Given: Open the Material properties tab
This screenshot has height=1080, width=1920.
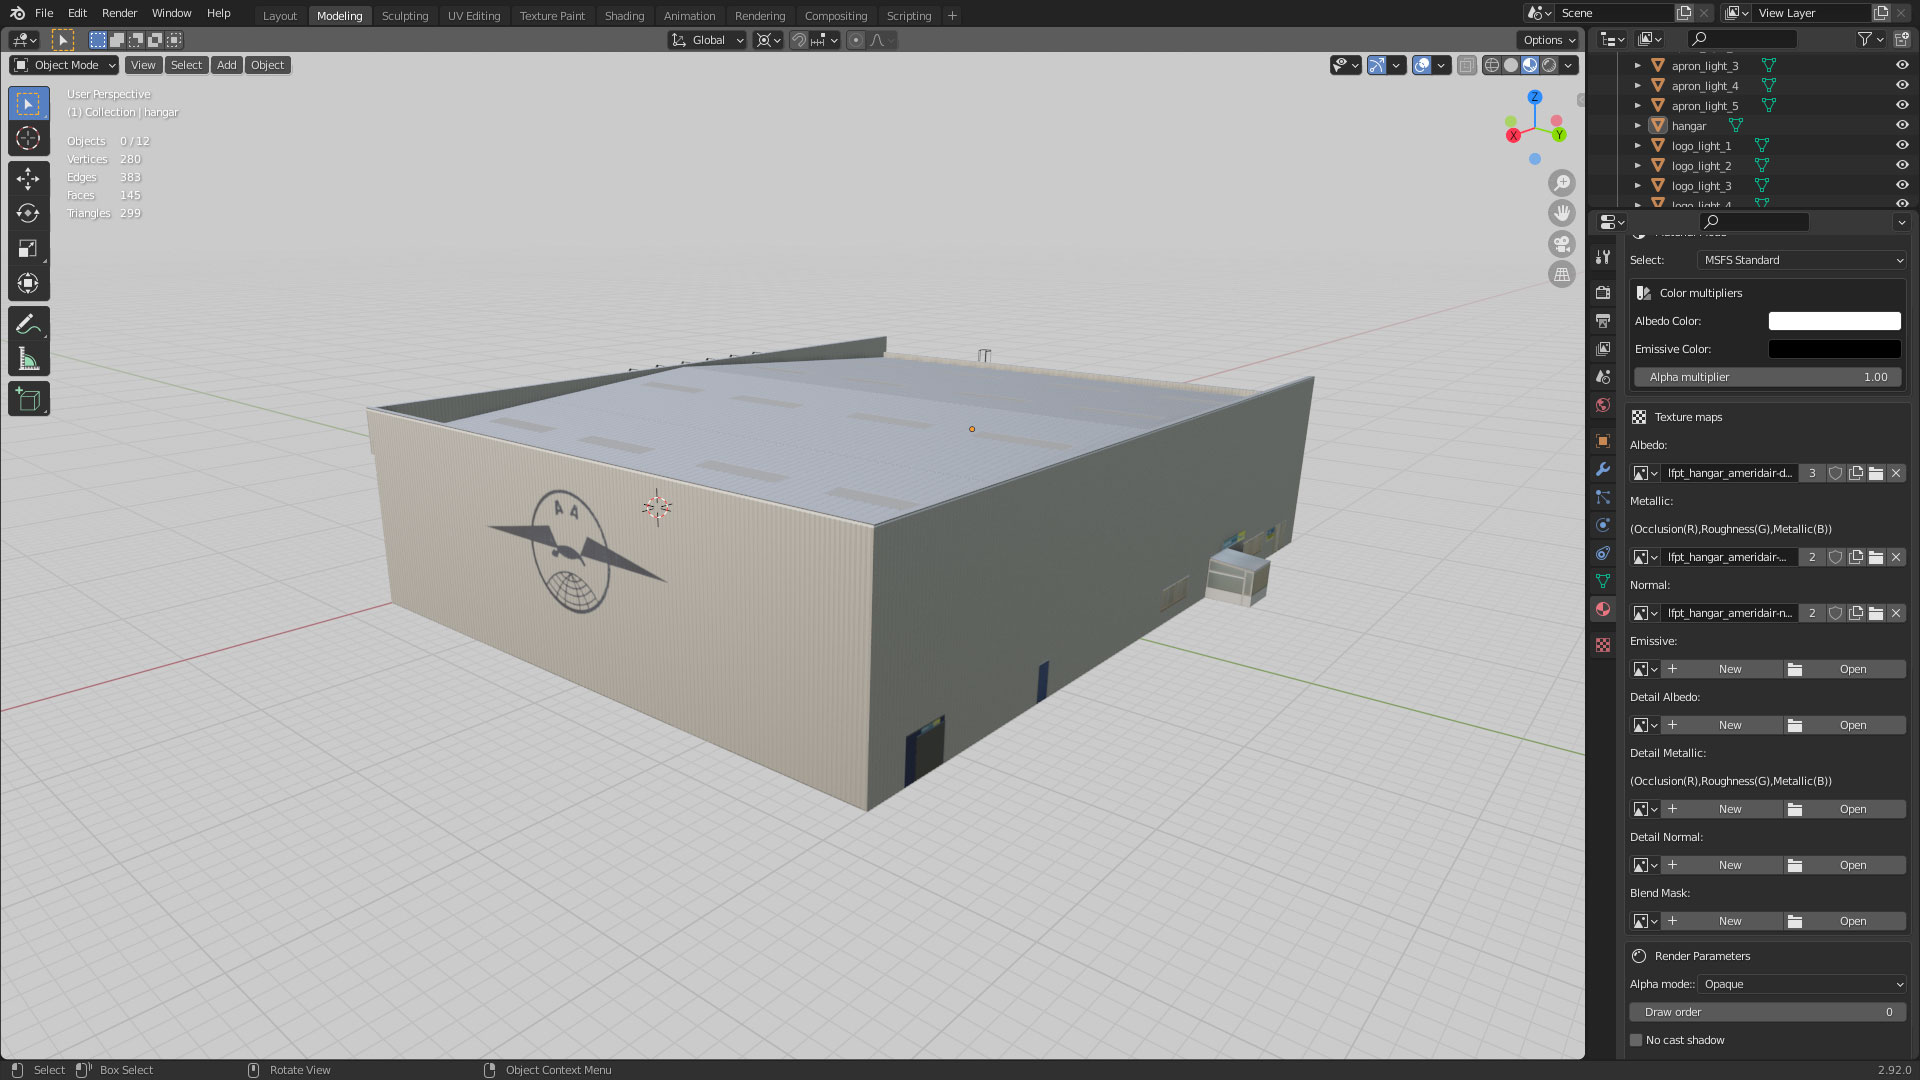Looking at the screenshot, I should [x=1603, y=609].
